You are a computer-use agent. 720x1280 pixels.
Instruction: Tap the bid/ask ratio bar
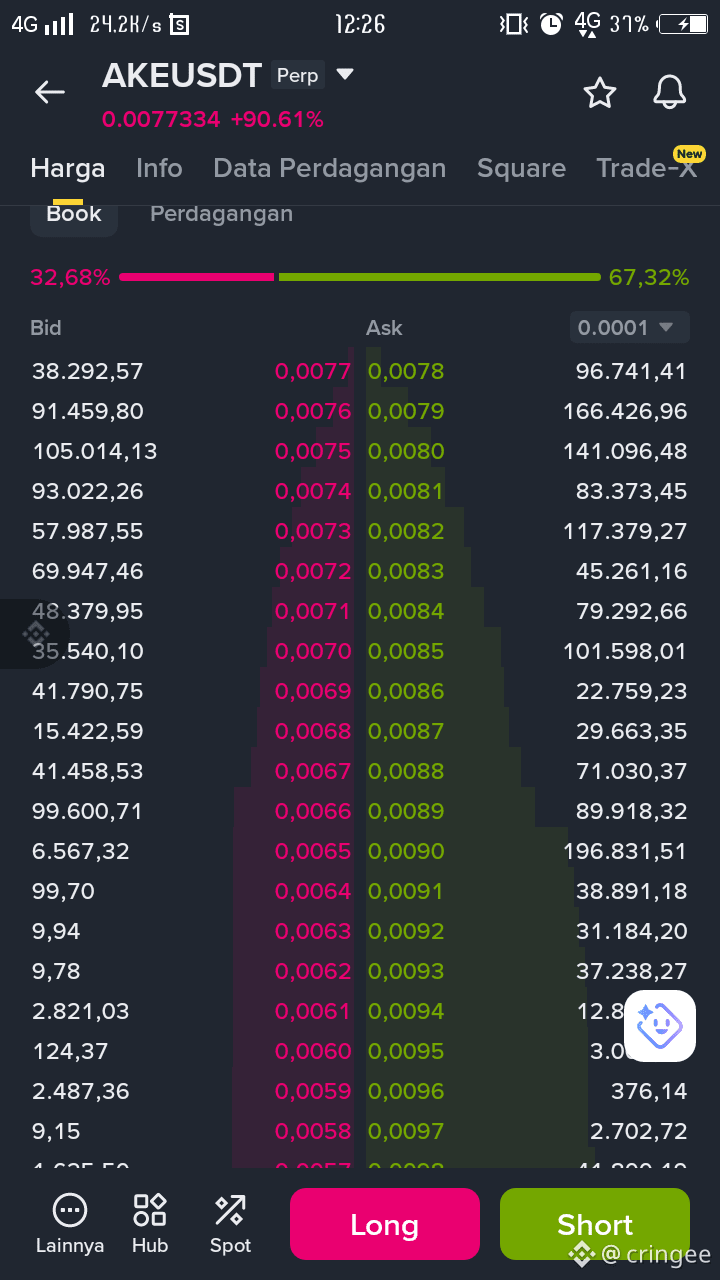point(360,277)
